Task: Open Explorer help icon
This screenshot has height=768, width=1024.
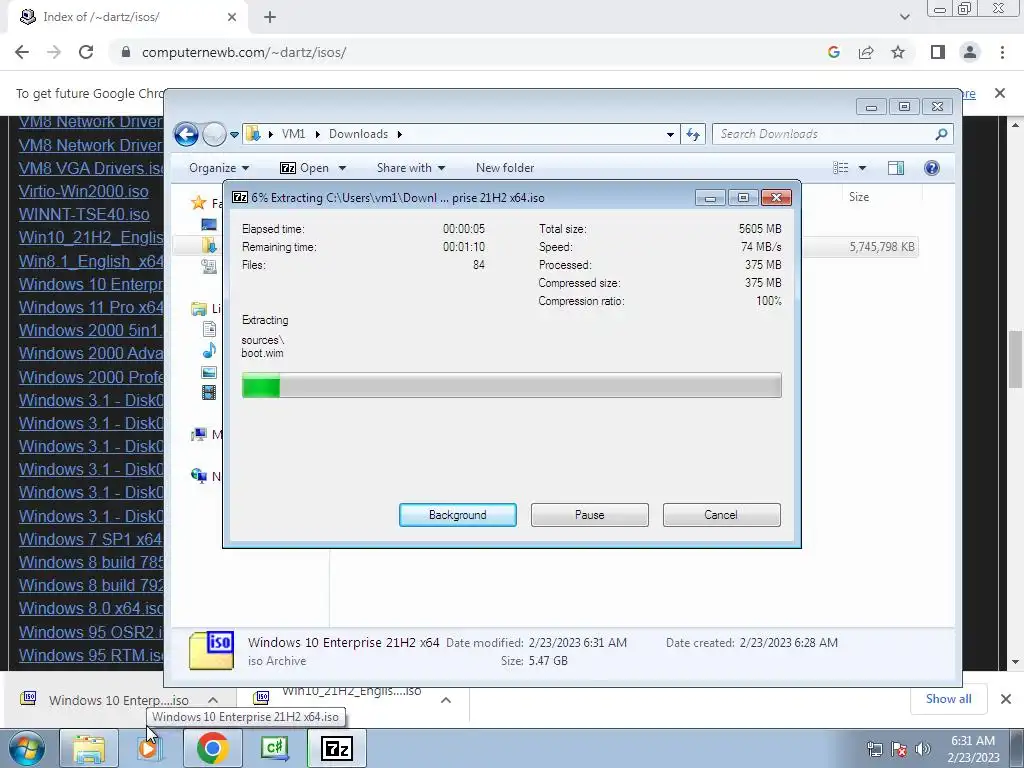Action: (x=932, y=168)
